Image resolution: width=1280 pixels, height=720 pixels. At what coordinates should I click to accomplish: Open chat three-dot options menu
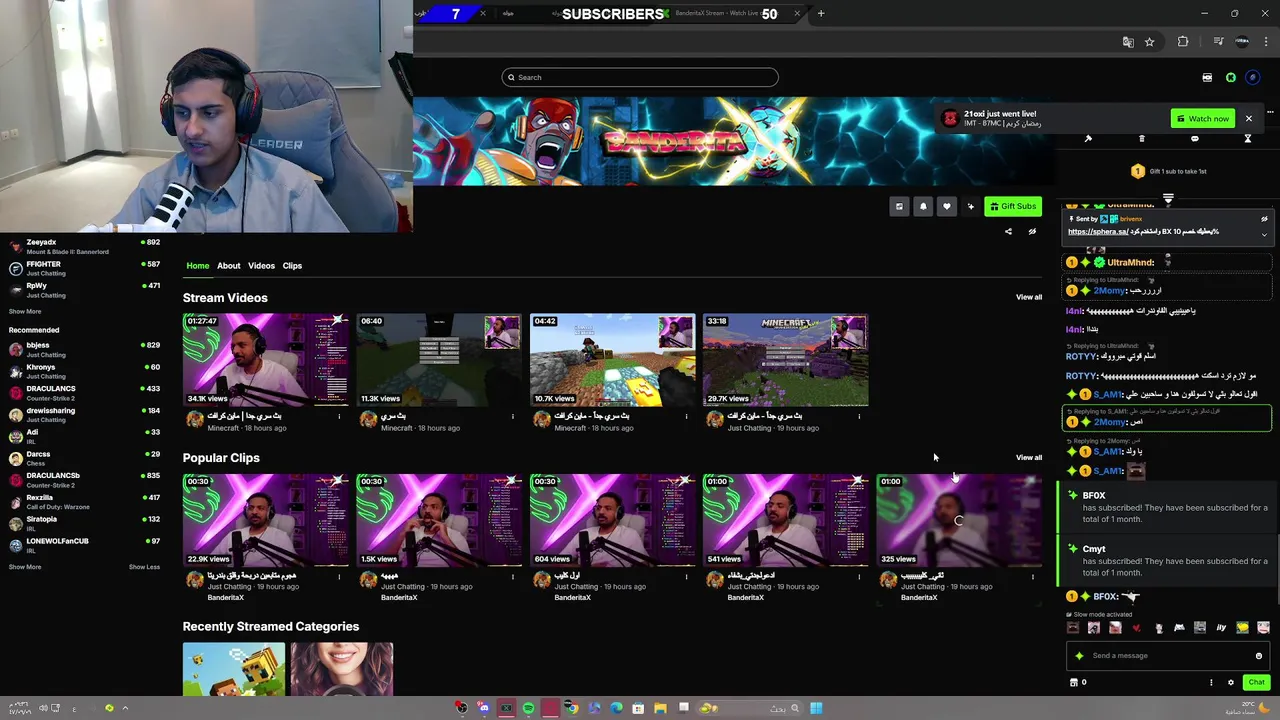click(x=1211, y=682)
